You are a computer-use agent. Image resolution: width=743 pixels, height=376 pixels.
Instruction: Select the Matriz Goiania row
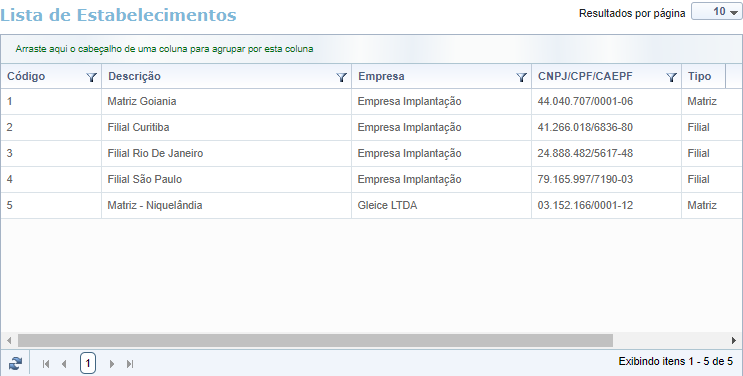point(372,101)
